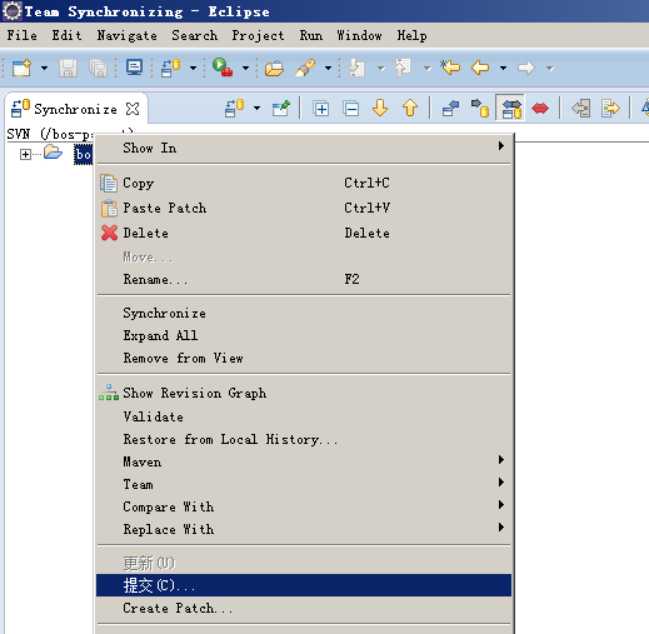Open the New wizard dropdown arrow
649x634 pixels.
pos(44,67)
